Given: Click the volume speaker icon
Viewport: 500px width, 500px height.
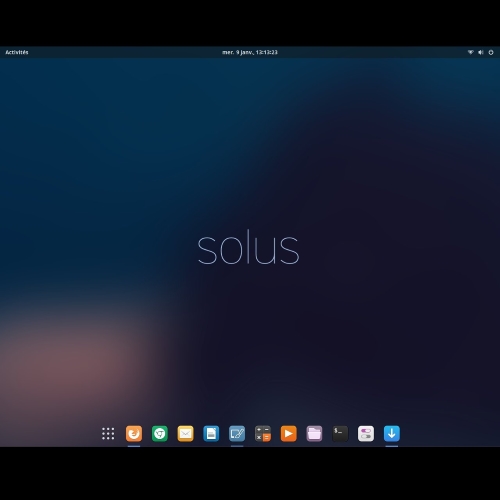Looking at the screenshot, I should tap(481, 52).
